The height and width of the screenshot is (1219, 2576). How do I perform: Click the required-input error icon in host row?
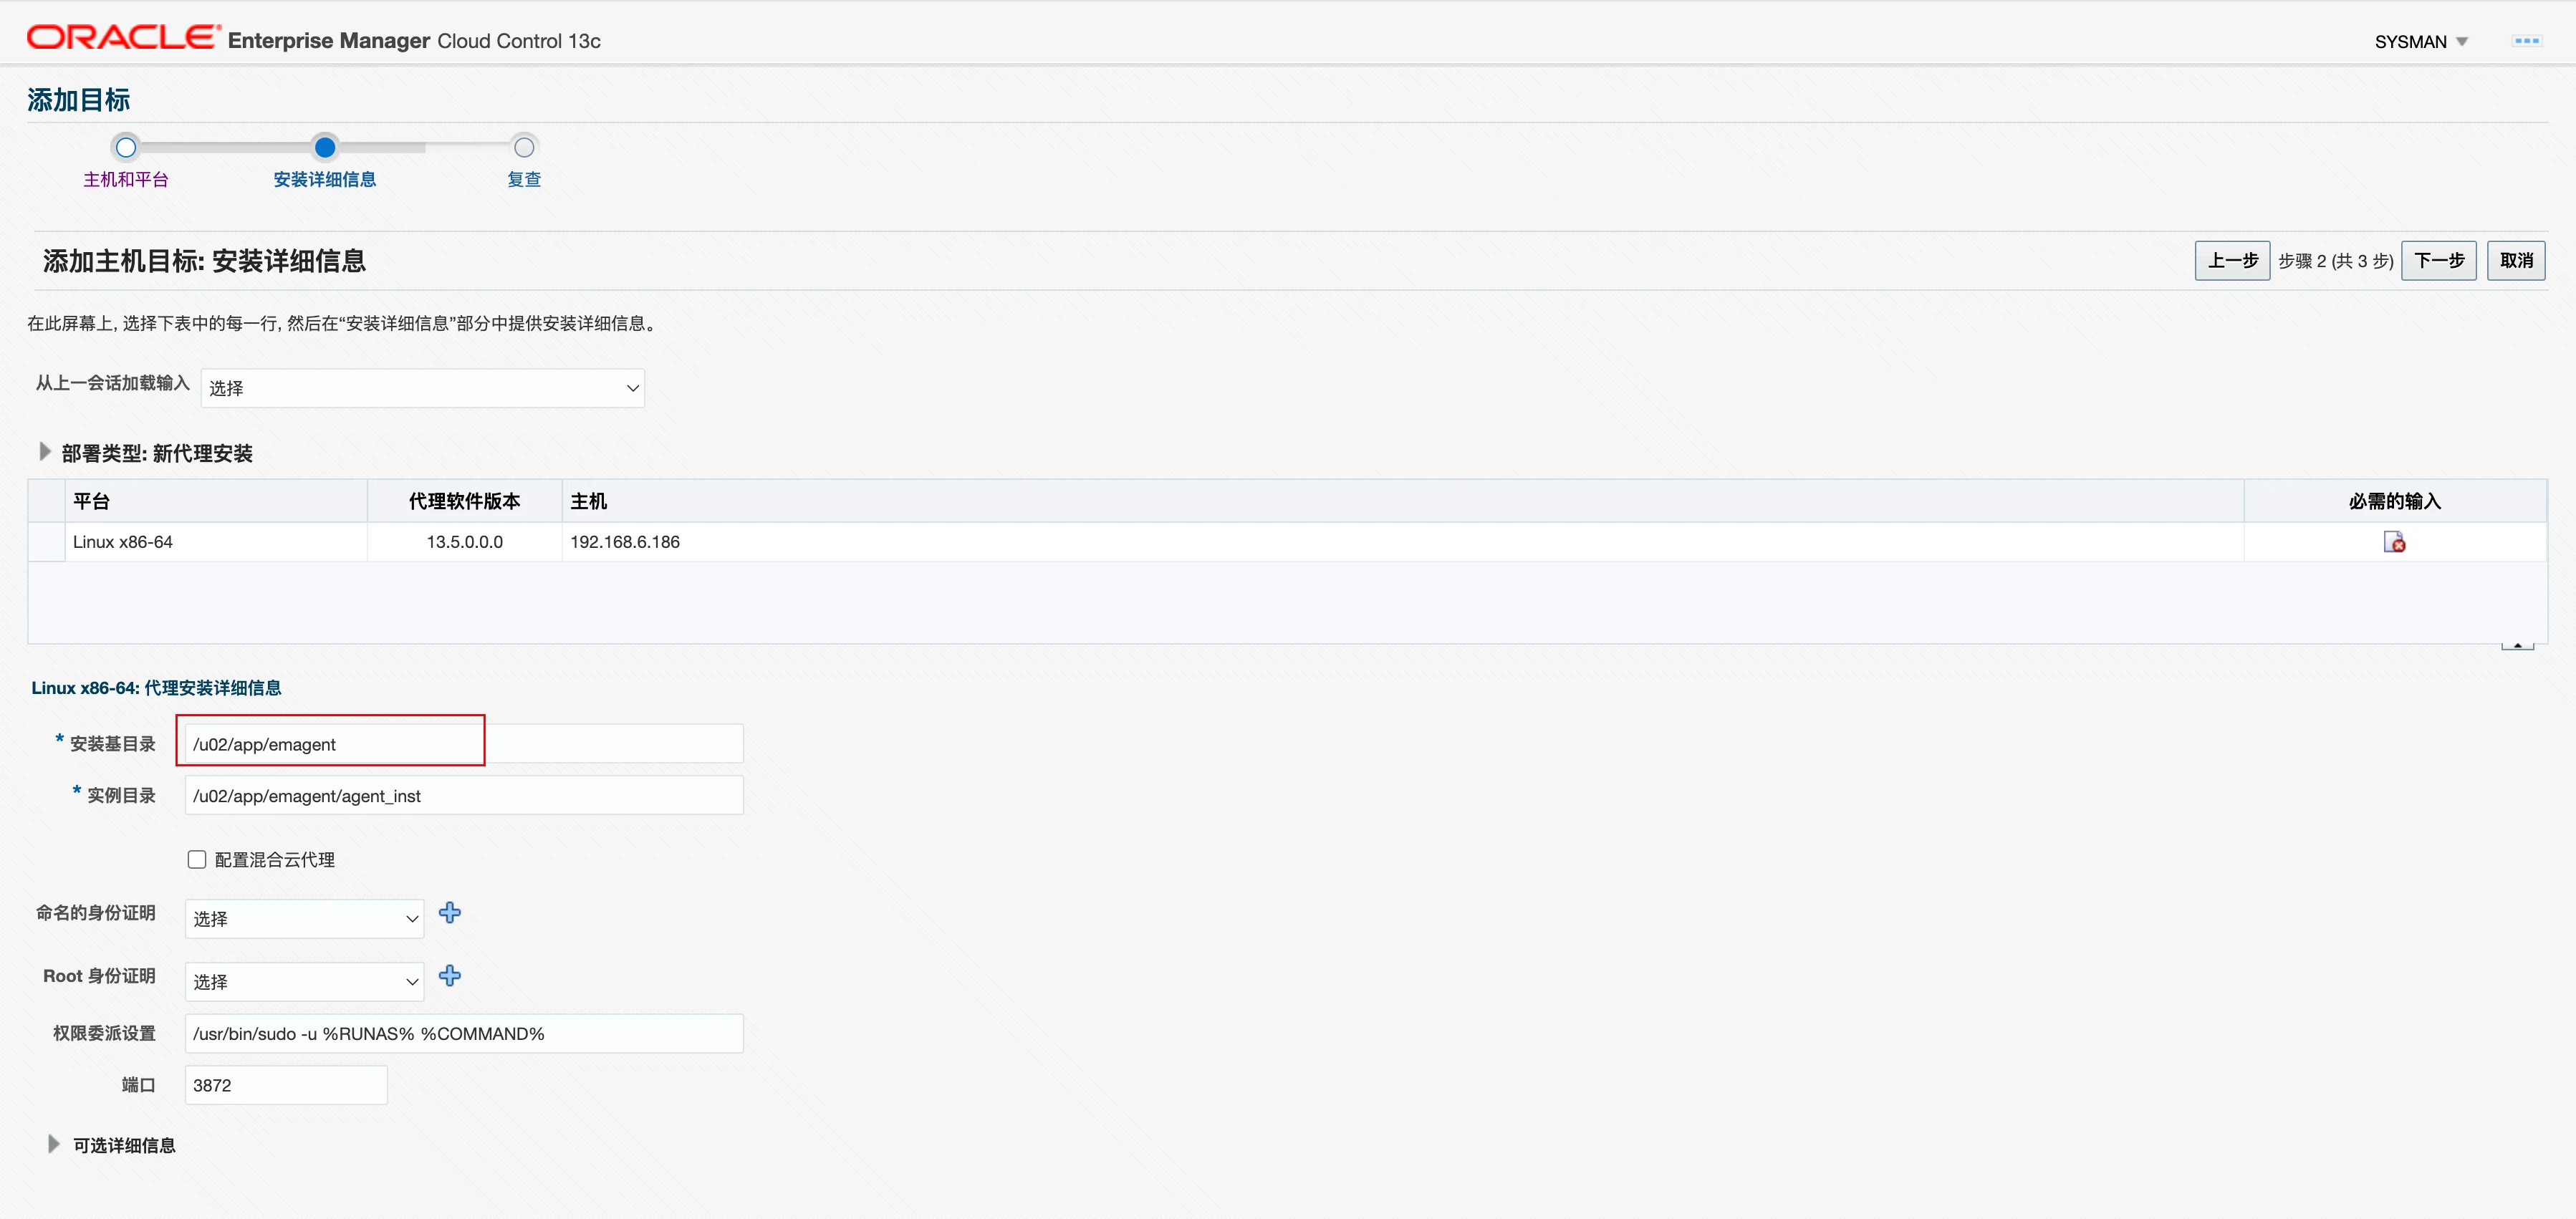pos(2394,542)
